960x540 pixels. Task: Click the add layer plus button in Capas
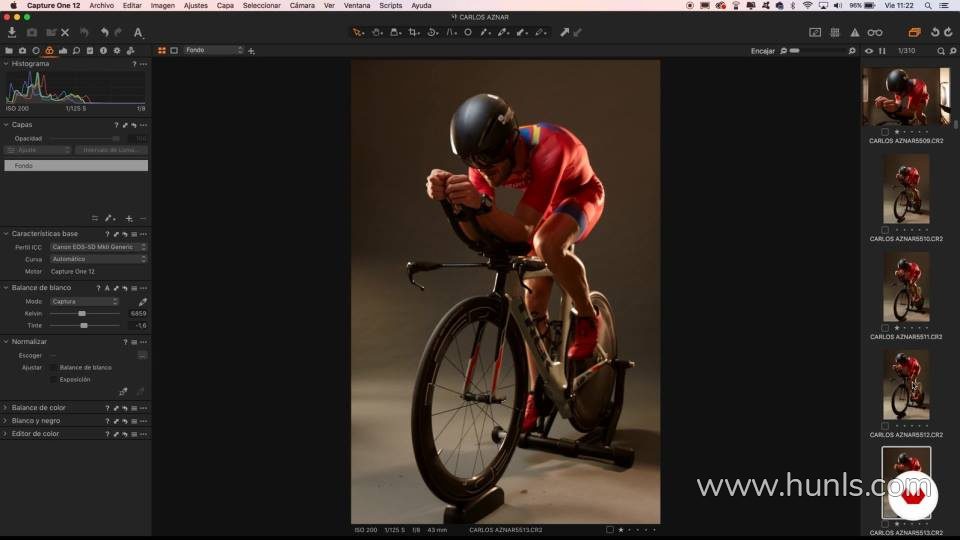click(x=129, y=219)
